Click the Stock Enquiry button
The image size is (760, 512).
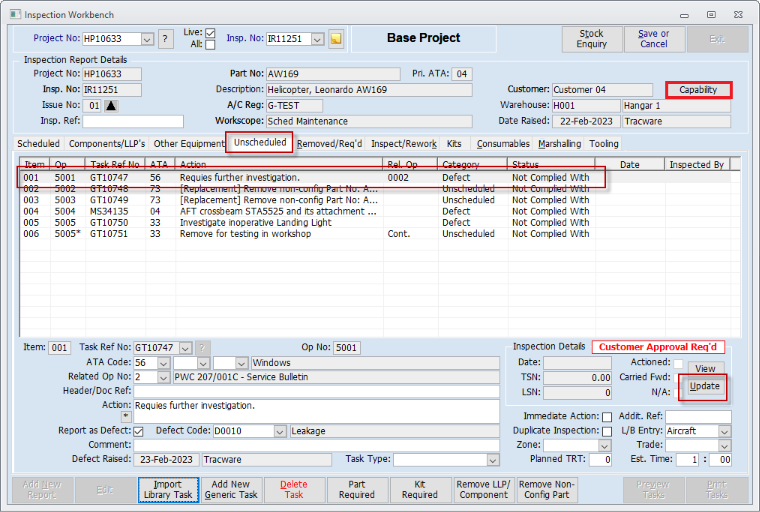pos(592,39)
